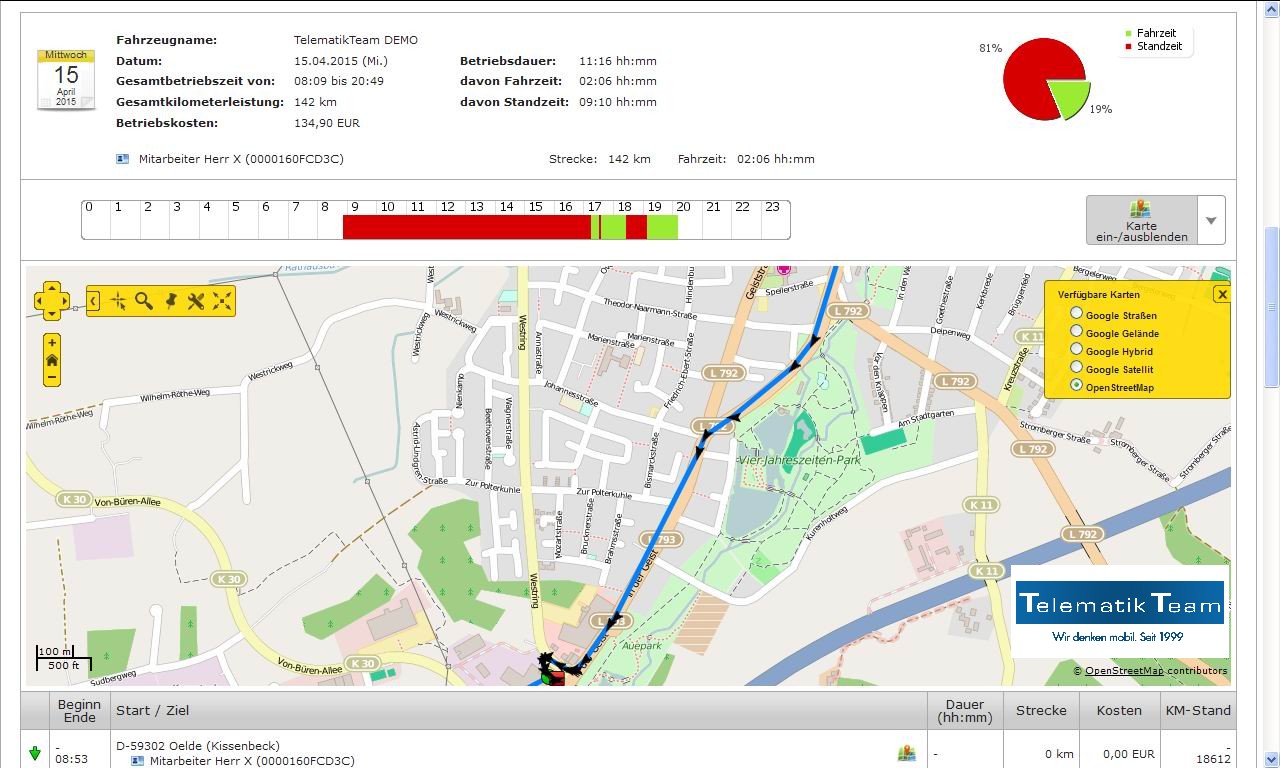Click the long red standstill segment in timeline
1280x768 pixels.
(466, 226)
